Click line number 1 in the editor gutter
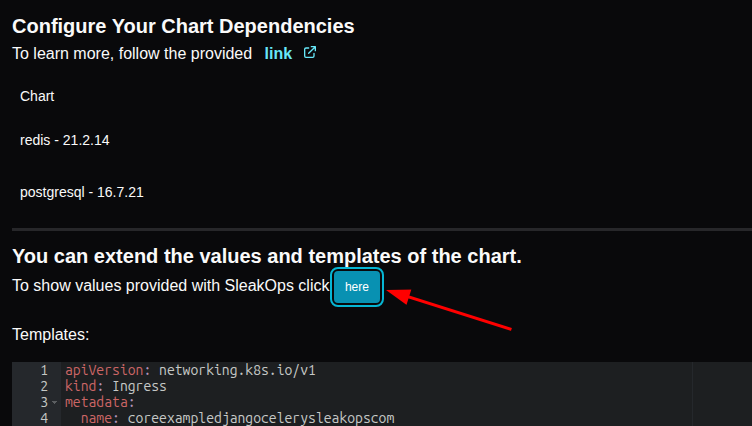 point(44,370)
